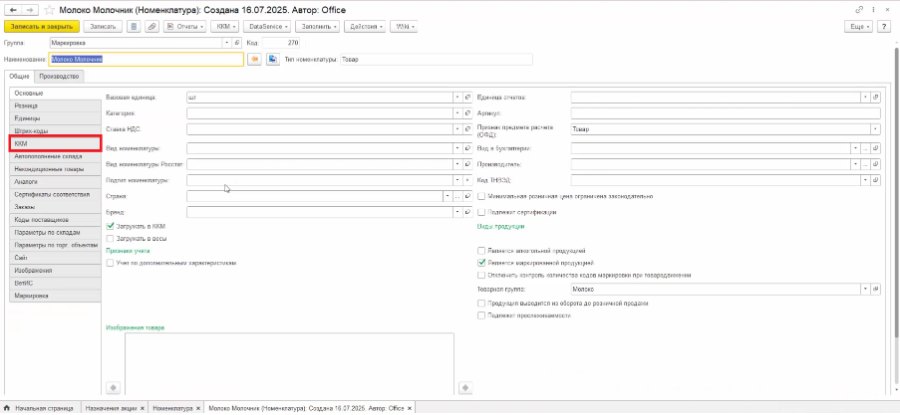Viewport: 900px width, 415px height.
Task: Click the Записать button
Action: pyautogui.click(x=103, y=26)
